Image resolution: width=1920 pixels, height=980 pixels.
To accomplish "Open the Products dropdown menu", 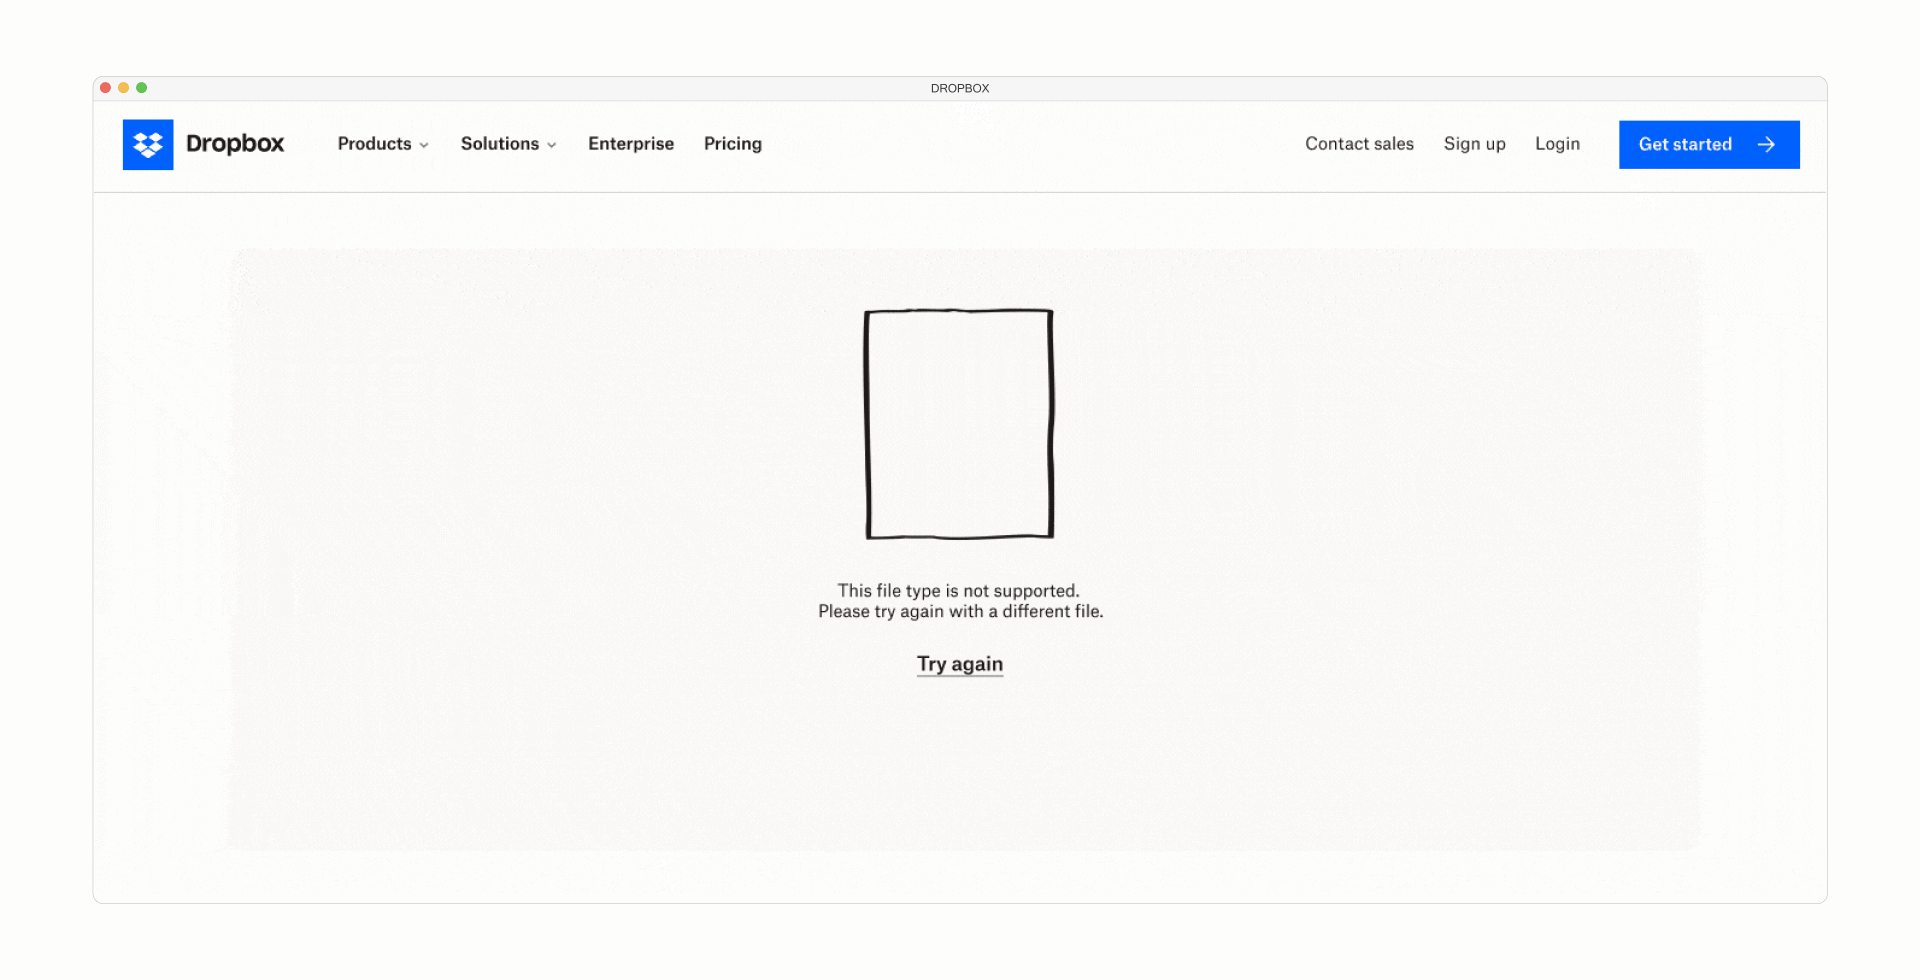I will pyautogui.click(x=383, y=144).
